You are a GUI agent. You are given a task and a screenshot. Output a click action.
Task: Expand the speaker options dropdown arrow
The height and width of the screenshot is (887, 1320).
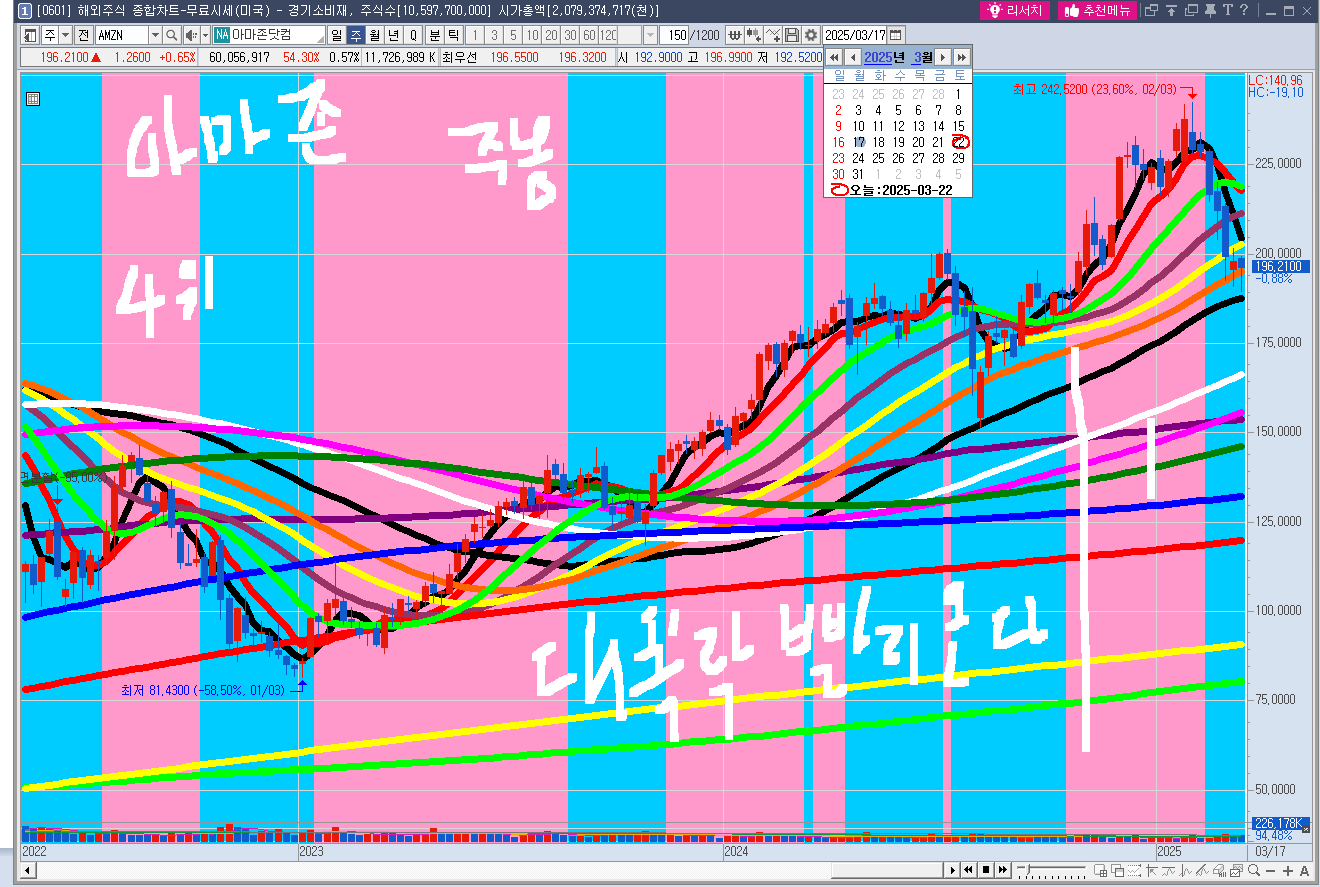pyautogui.click(x=205, y=35)
